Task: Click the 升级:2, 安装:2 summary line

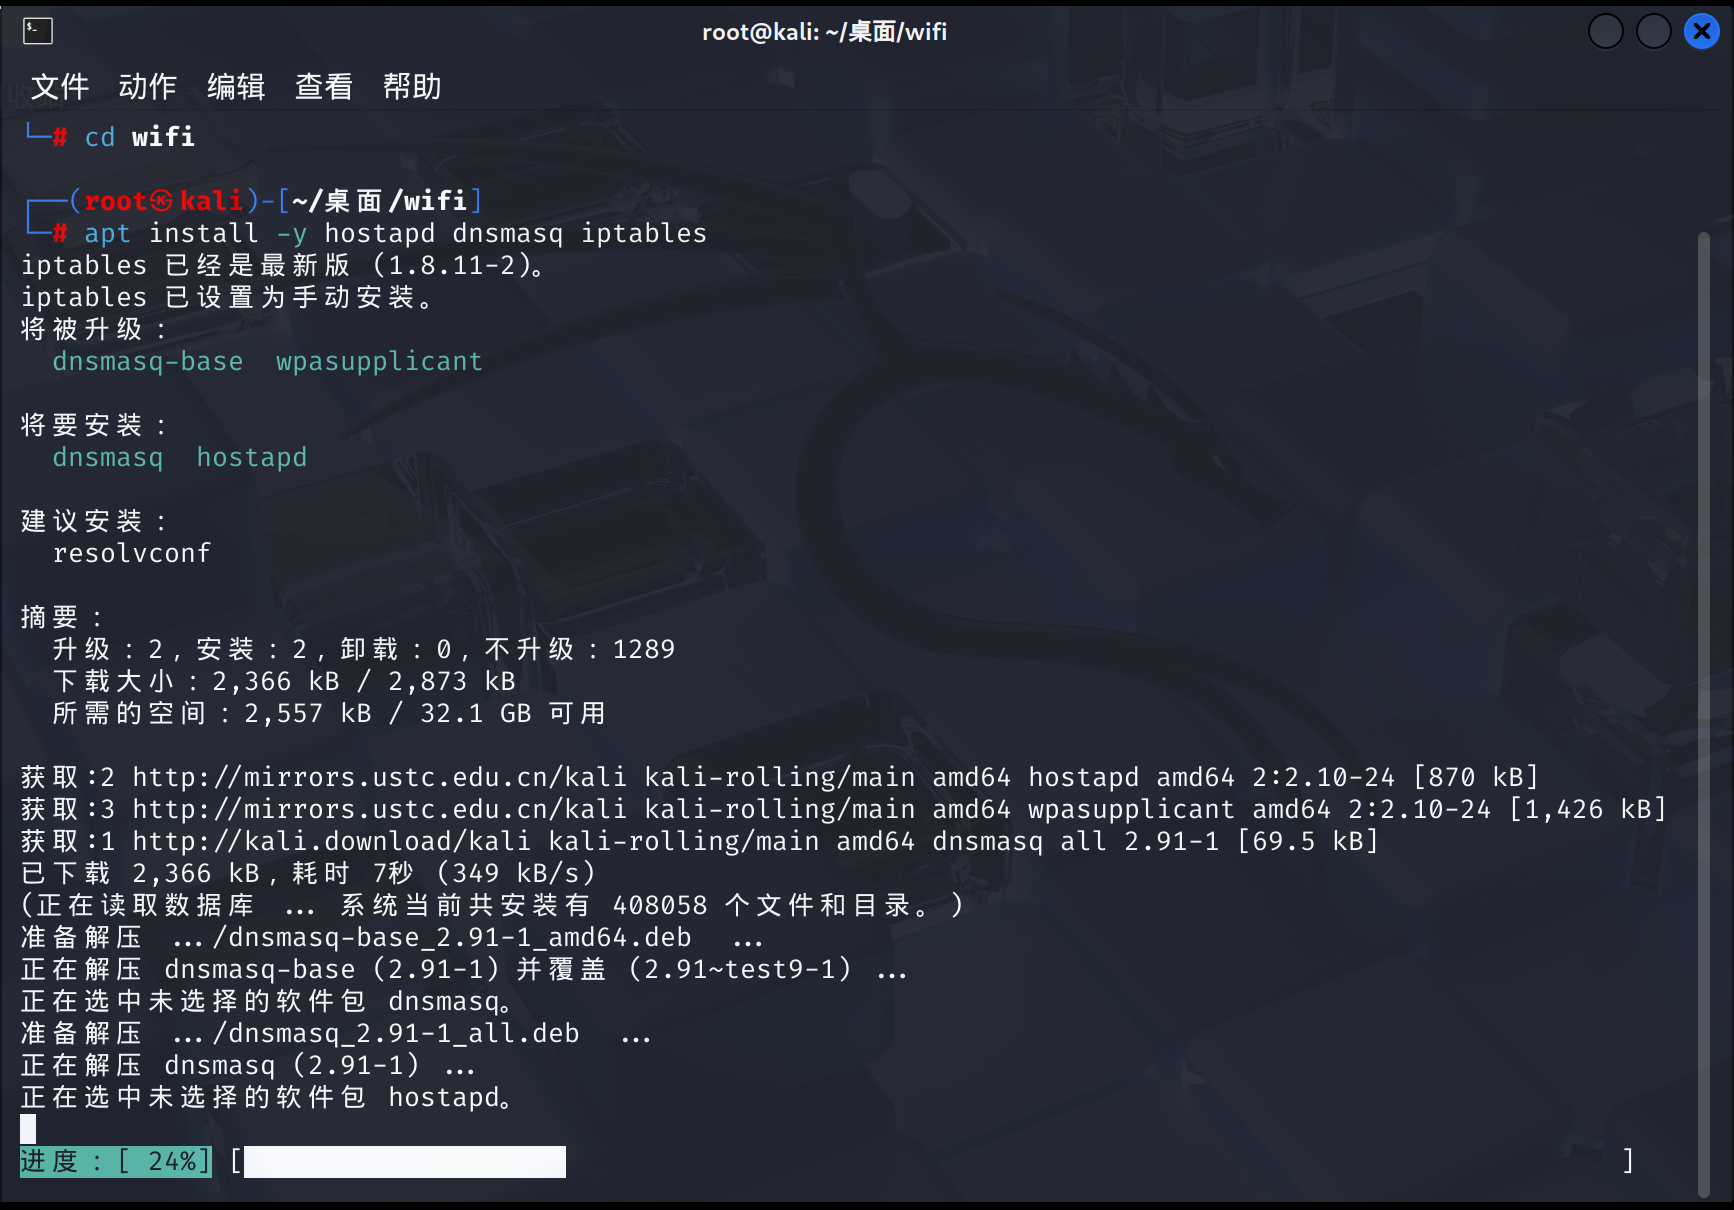Action: point(364,649)
